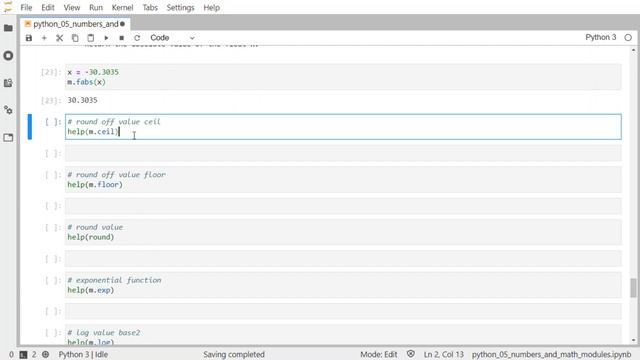This screenshot has width=640, height=360.
Task: Open the Help menu
Action: click(211, 7)
